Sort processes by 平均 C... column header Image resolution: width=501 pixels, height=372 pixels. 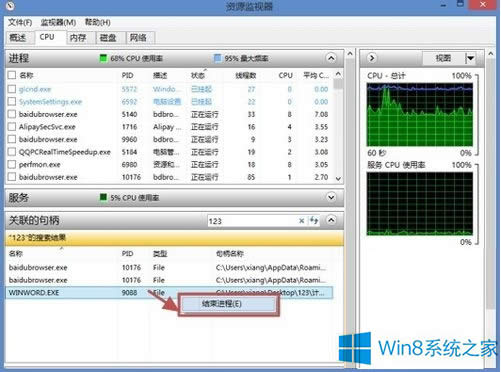pos(316,76)
